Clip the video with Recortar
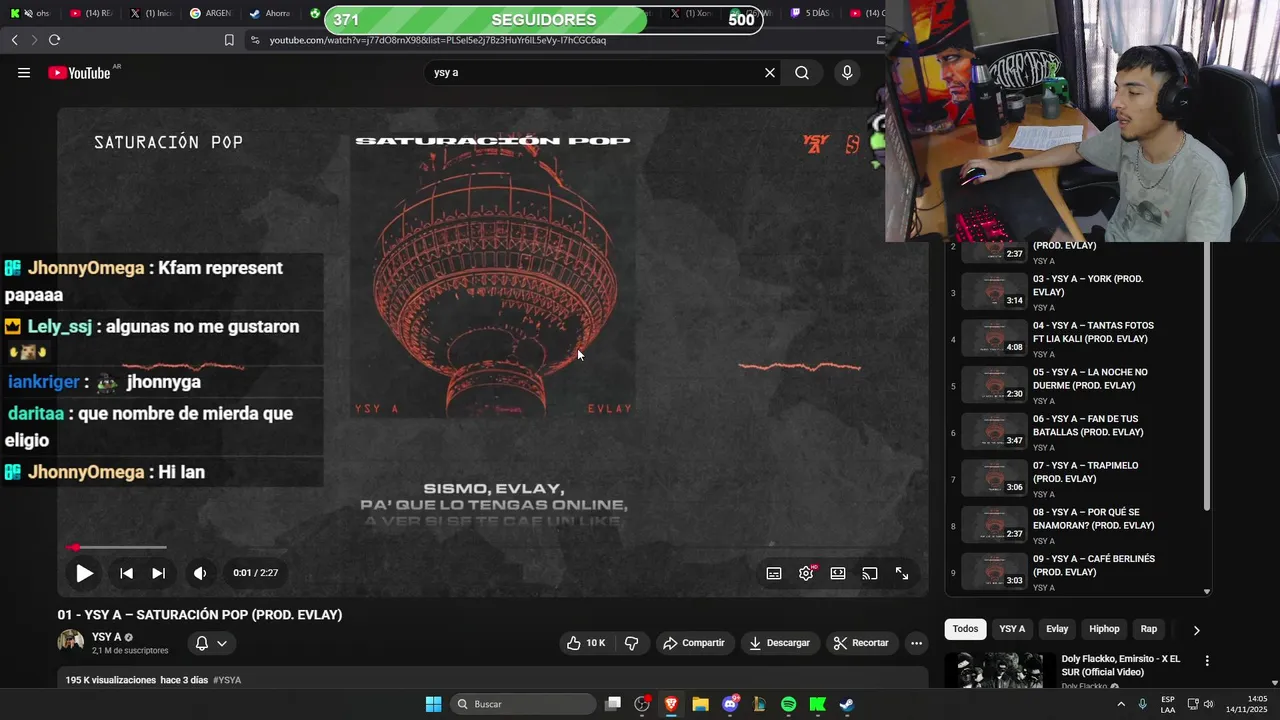The image size is (1280, 720). (861, 643)
